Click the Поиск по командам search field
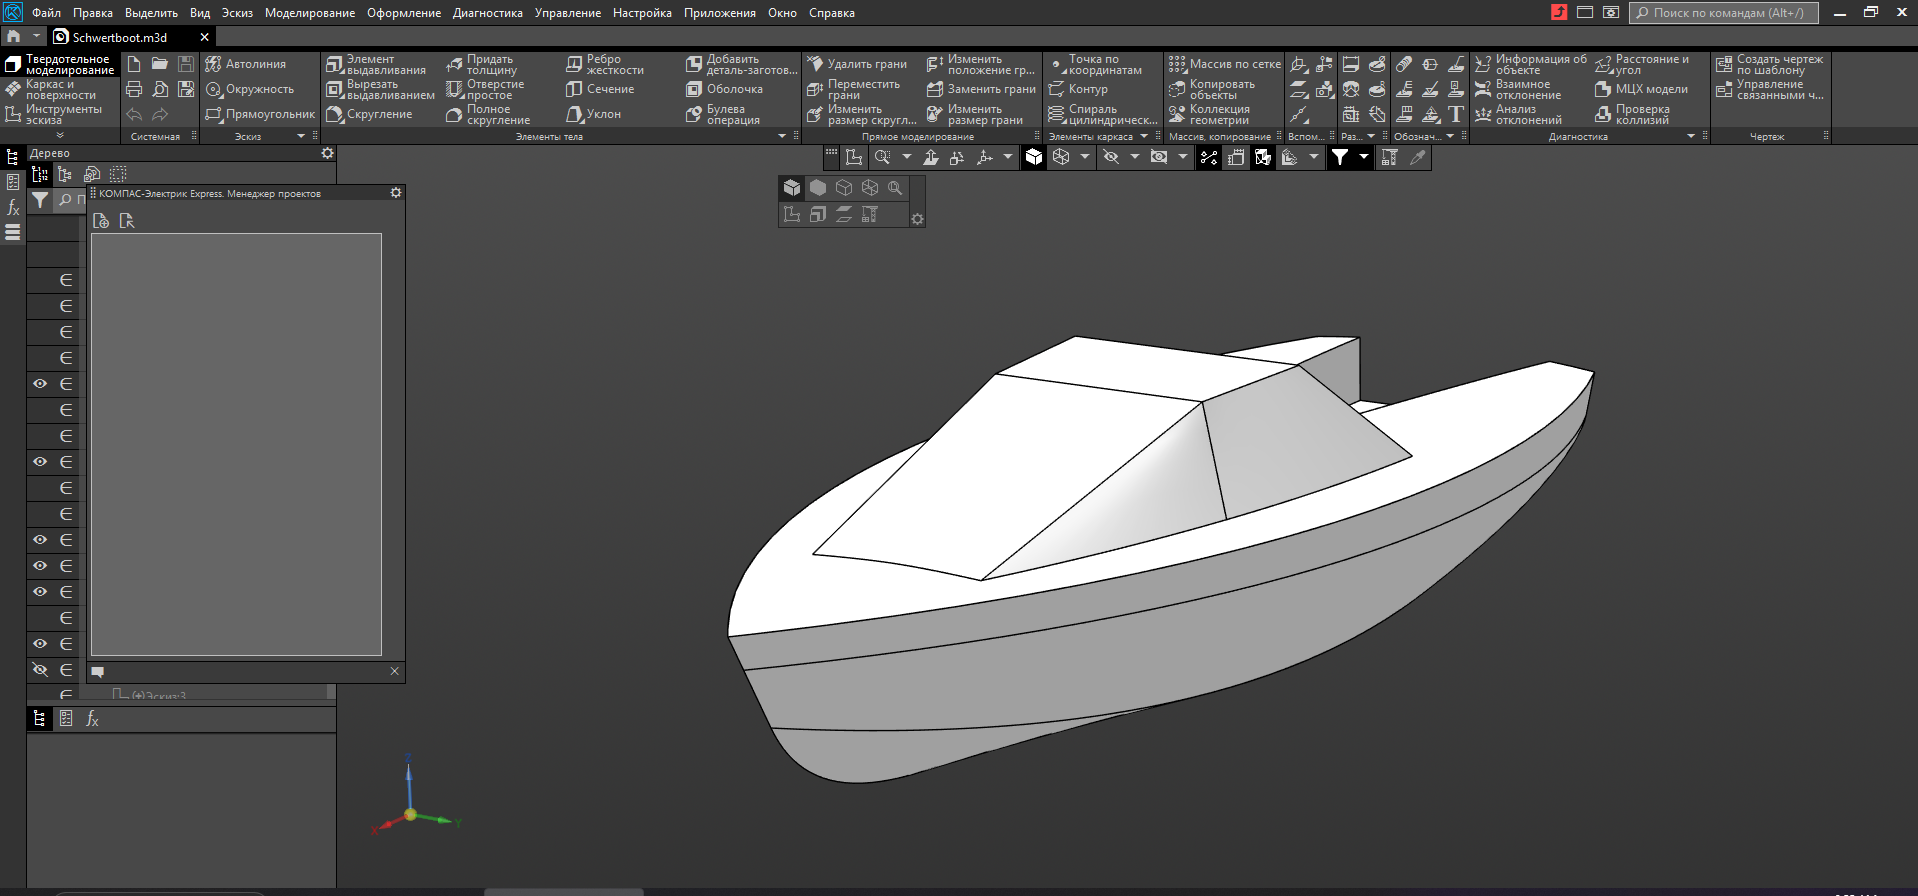1918x896 pixels. tap(1724, 13)
